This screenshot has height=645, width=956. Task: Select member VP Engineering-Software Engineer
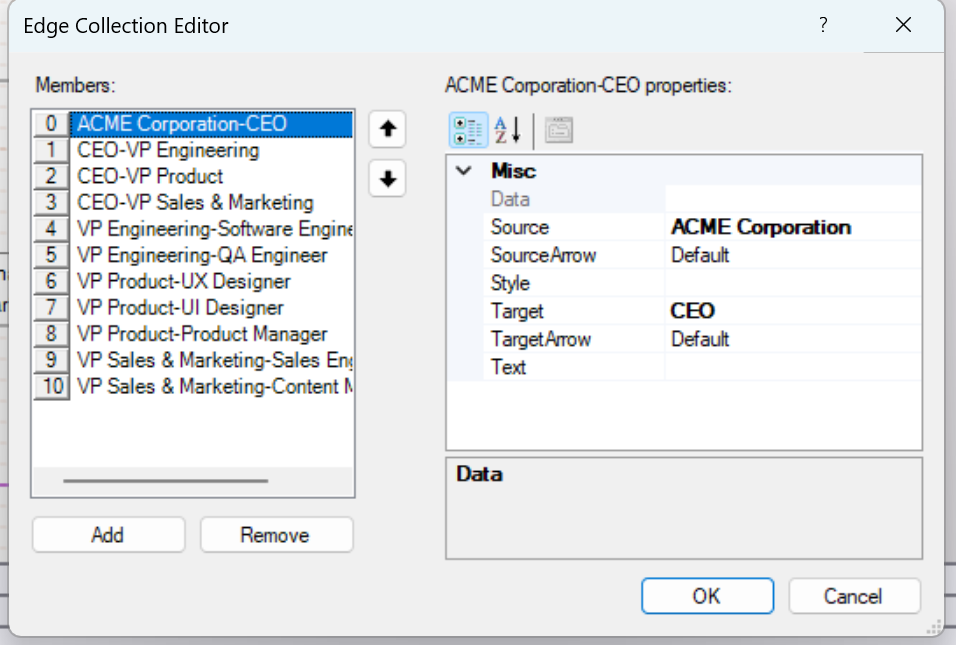pyautogui.click(x=212, y=229)
